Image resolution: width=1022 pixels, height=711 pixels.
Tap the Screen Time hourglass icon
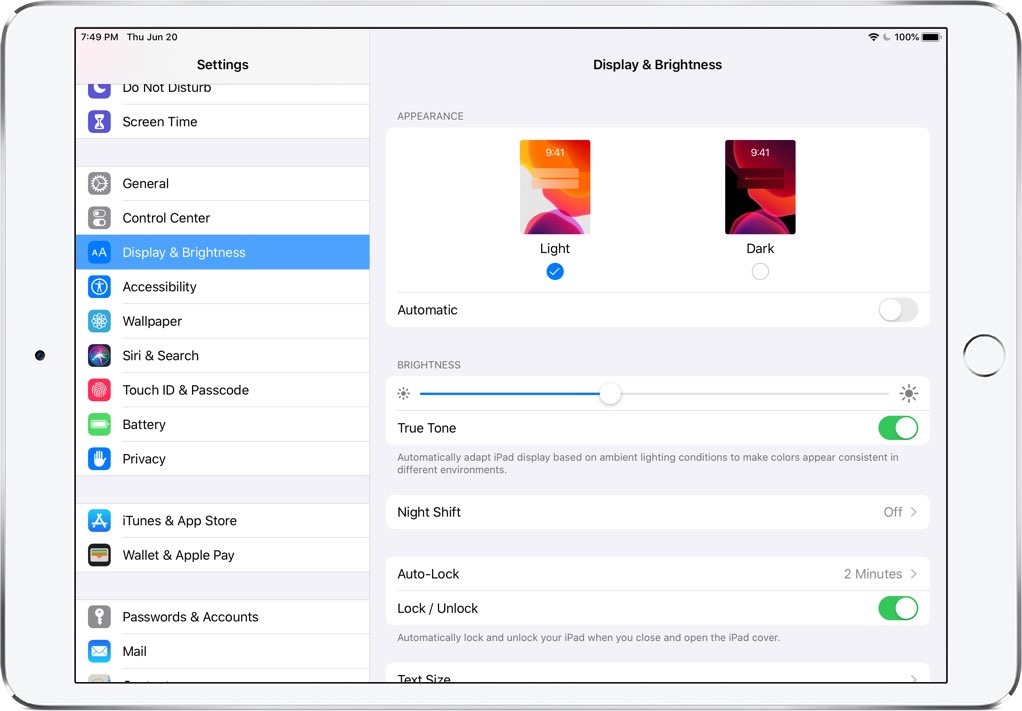pyautogui.click(x=99, y=121)
